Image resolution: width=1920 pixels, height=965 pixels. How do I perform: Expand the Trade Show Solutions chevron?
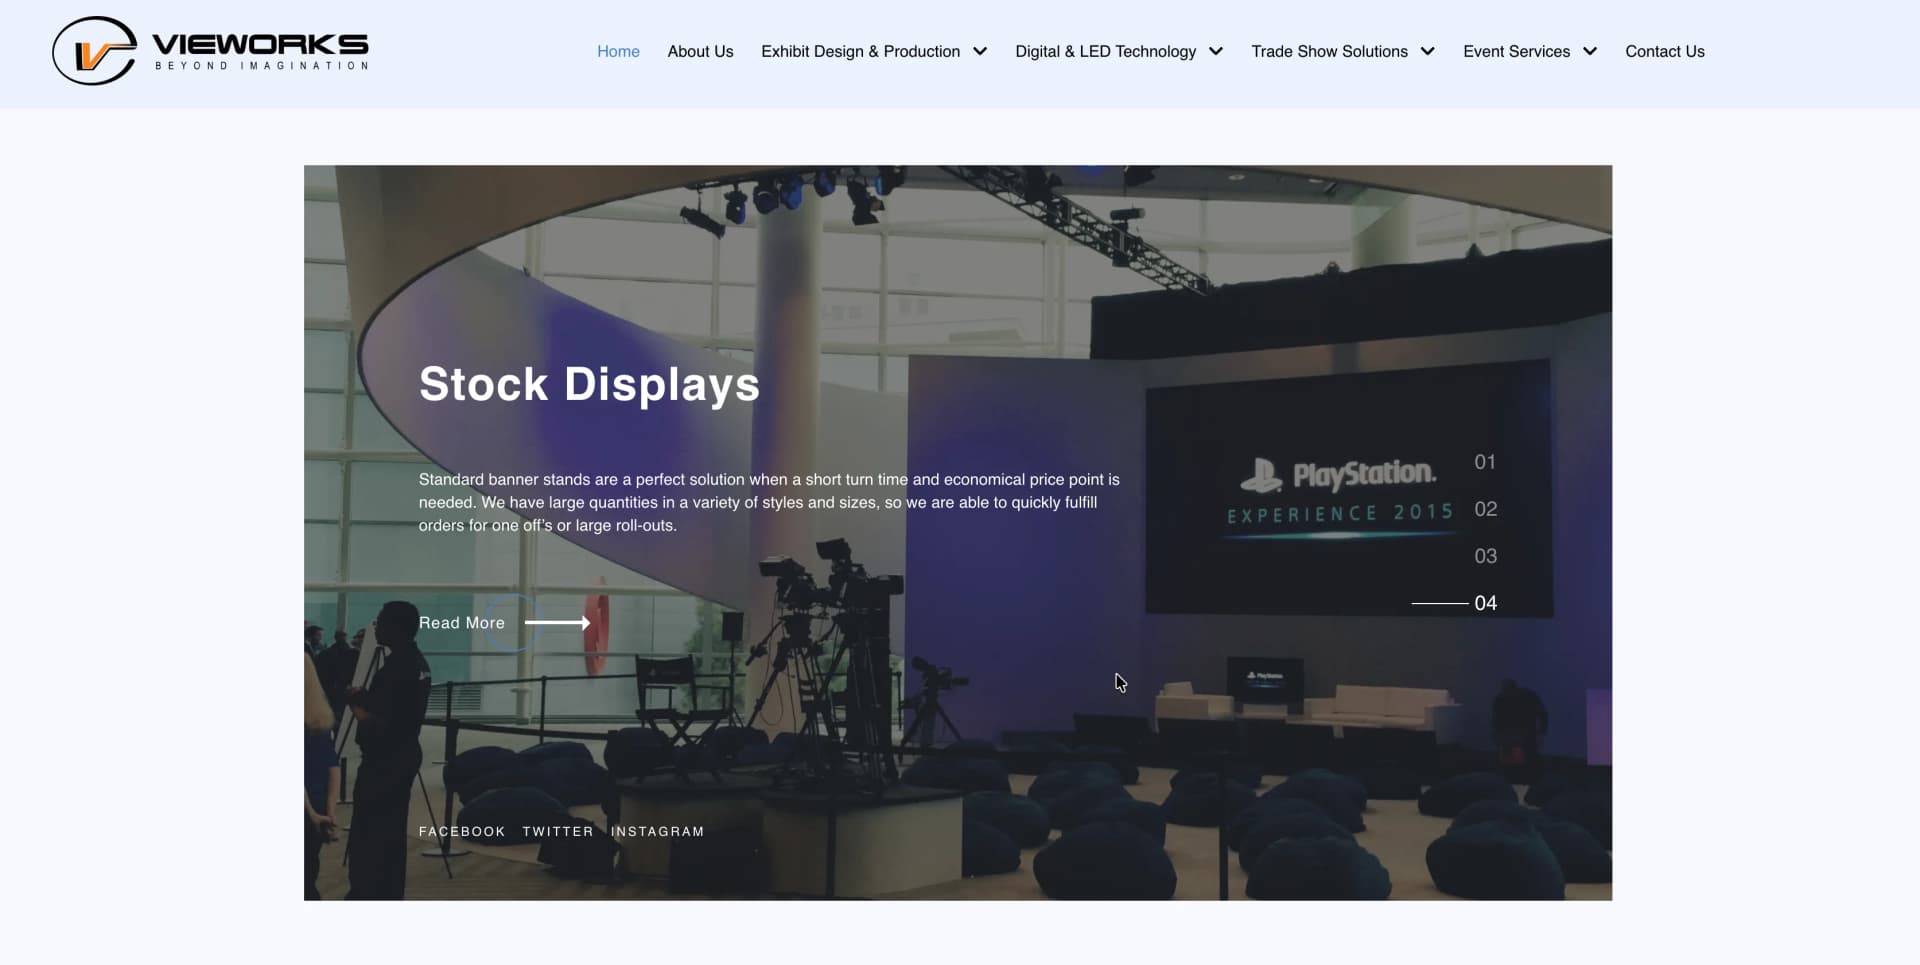coord(1427,52)
